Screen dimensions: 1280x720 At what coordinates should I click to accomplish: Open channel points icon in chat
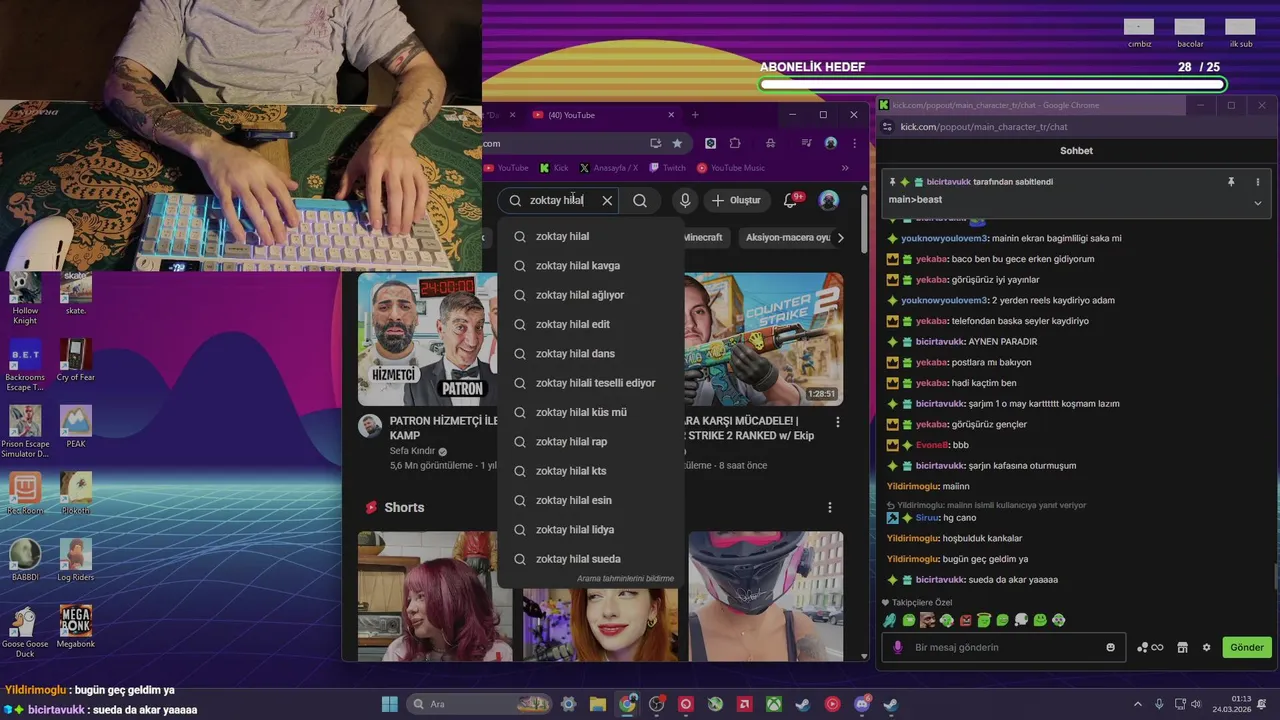1150,647
